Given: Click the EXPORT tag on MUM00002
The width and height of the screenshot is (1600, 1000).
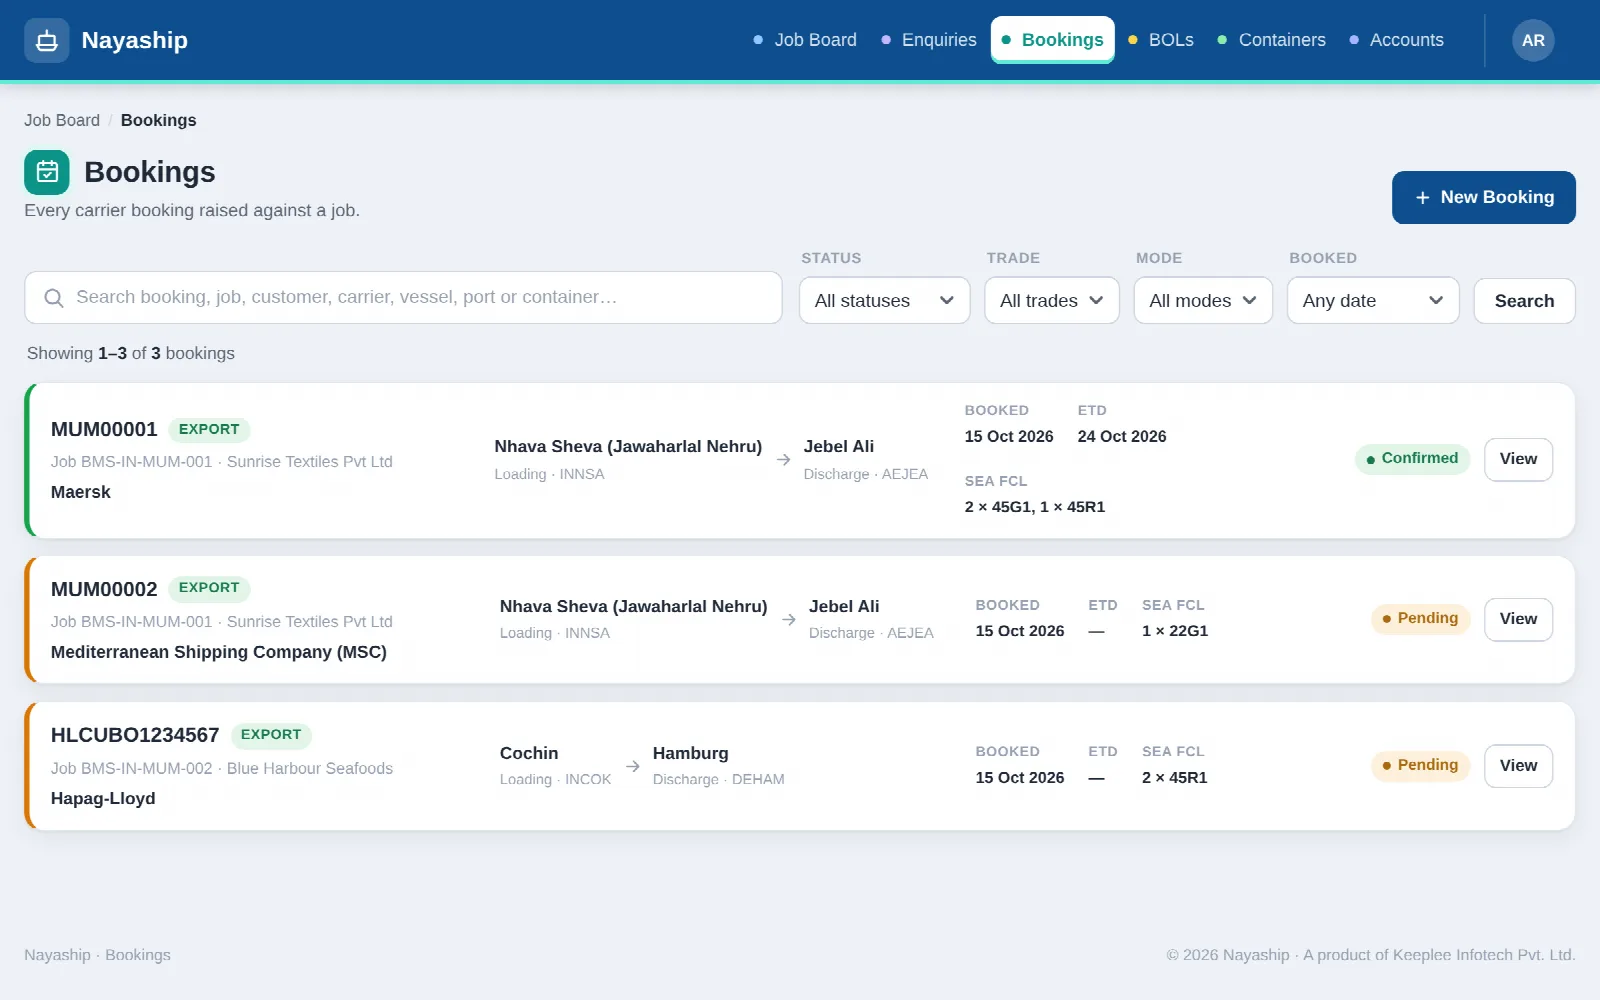Looking at the screenshot, I should coord(209,588).
